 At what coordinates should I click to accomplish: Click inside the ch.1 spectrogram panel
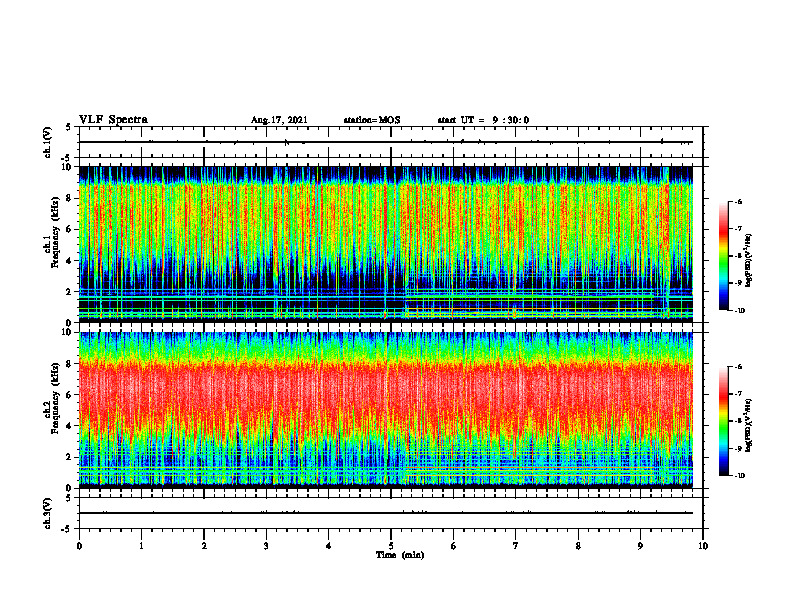point(386,244)
